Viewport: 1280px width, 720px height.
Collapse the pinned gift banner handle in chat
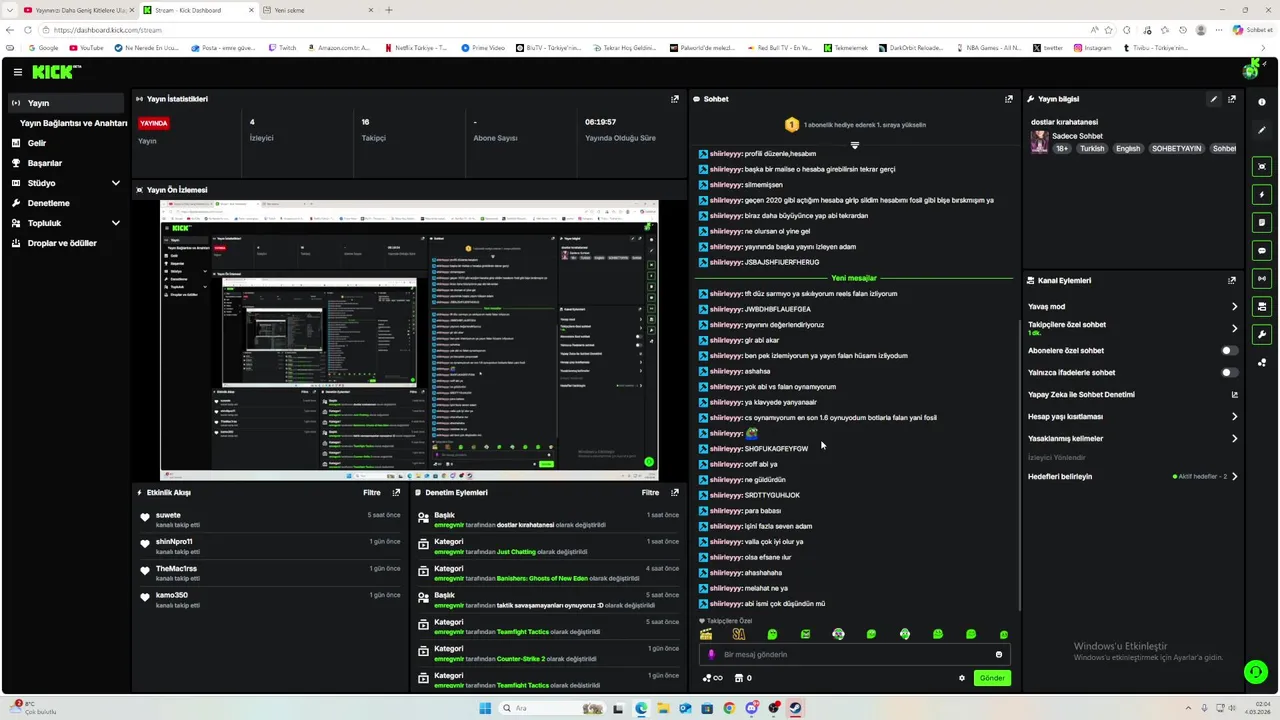[x=854, y=145]
